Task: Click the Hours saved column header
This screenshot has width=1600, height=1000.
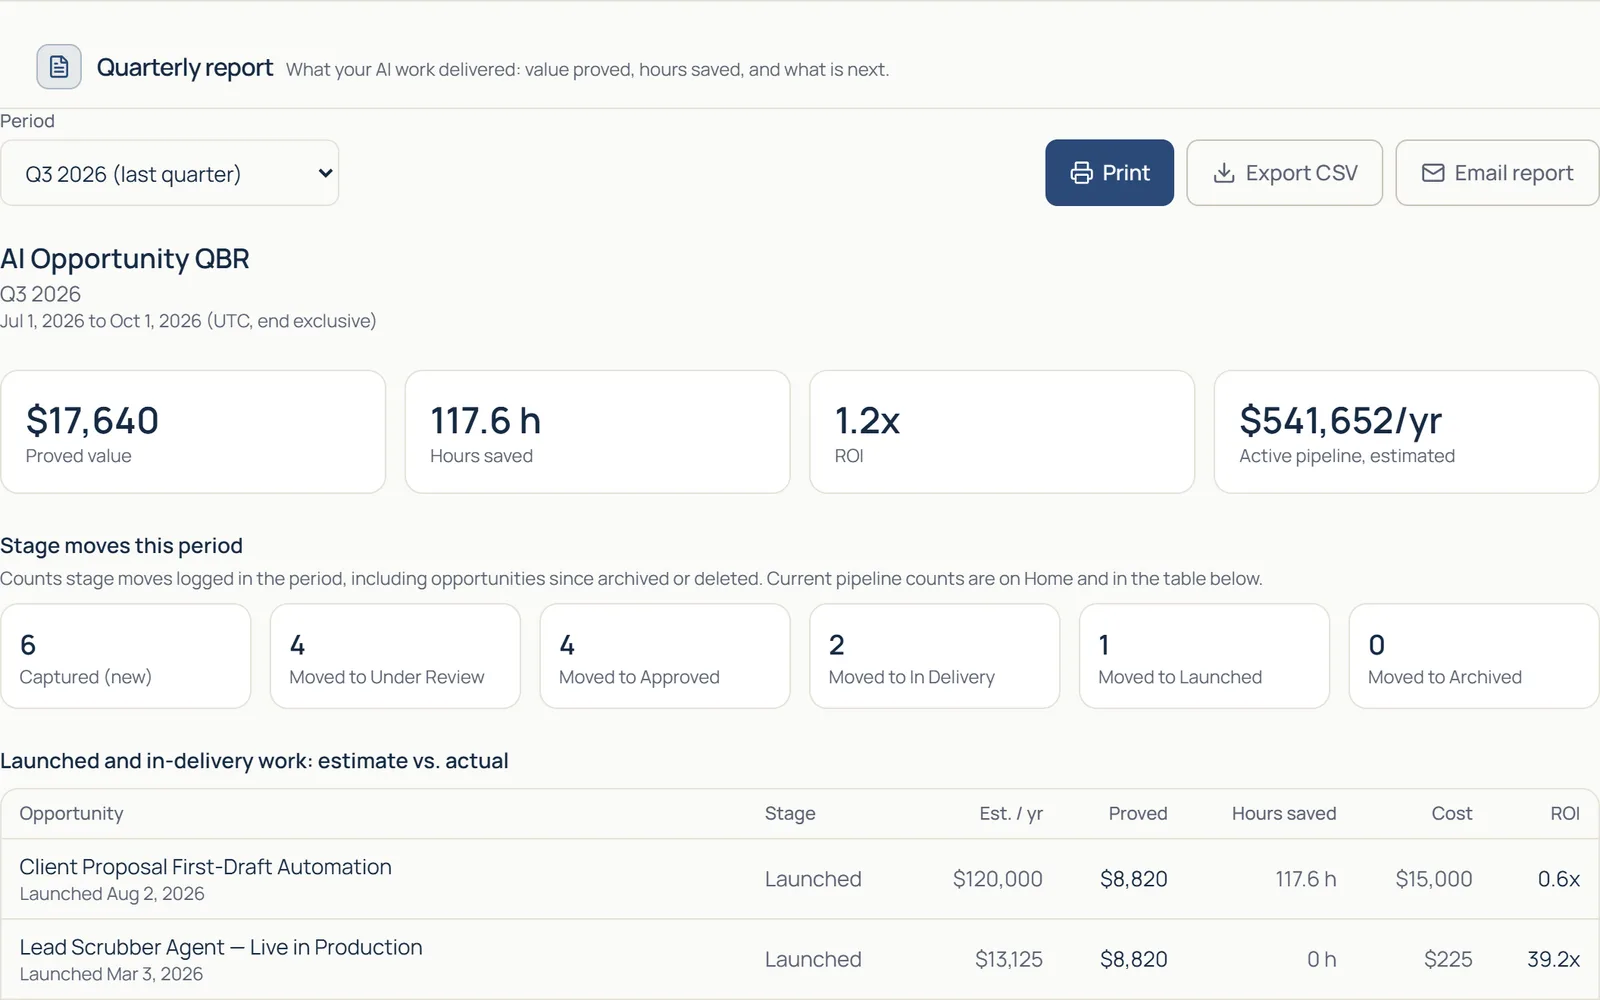Action: (1284, 813)
